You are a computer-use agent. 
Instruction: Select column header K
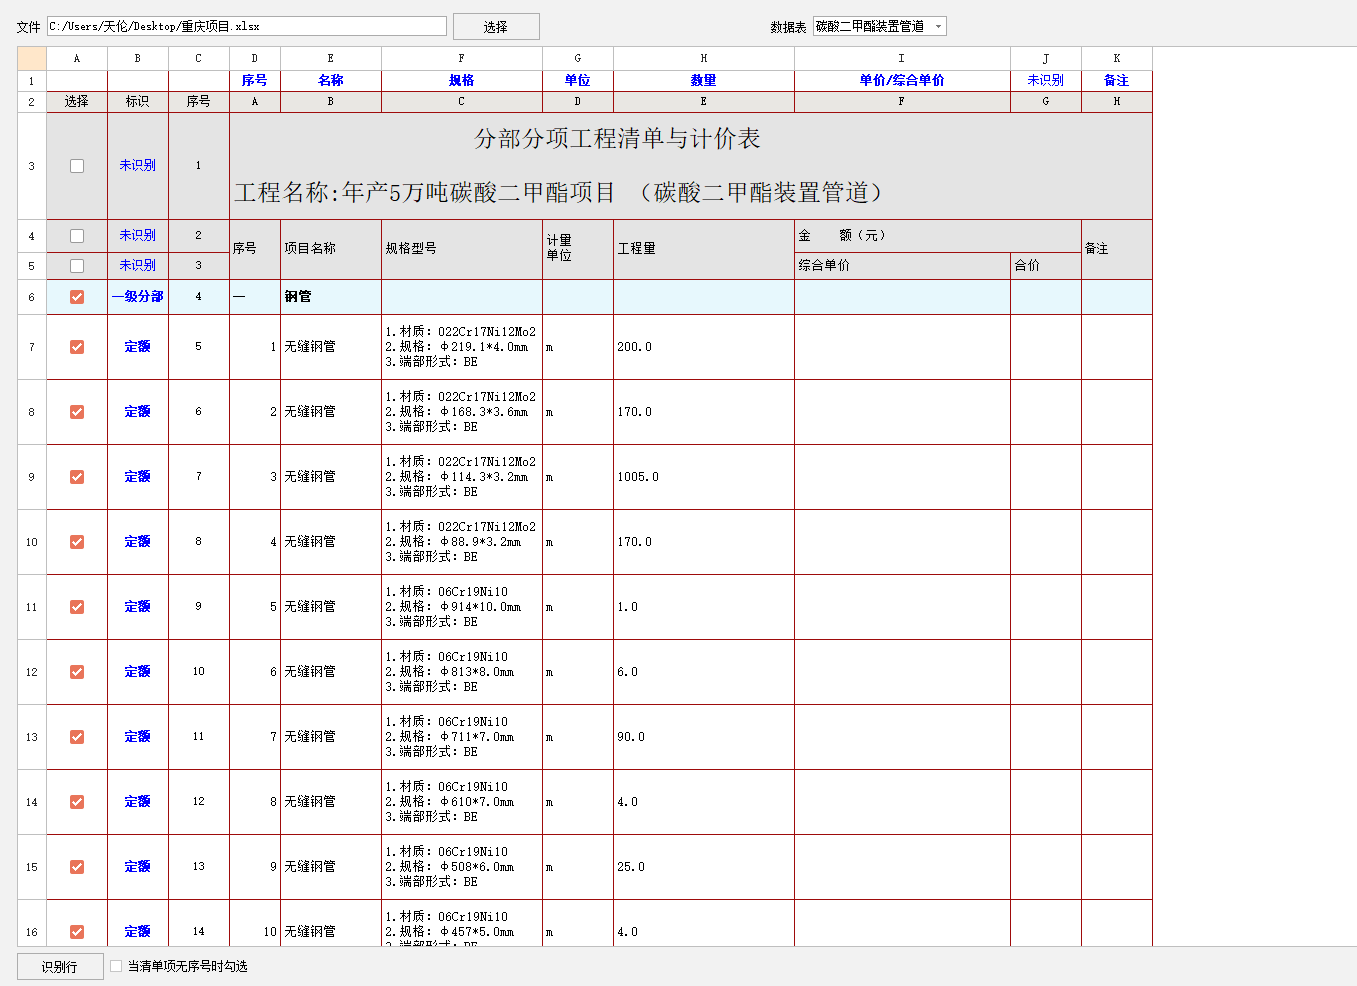click(1117, 58)
